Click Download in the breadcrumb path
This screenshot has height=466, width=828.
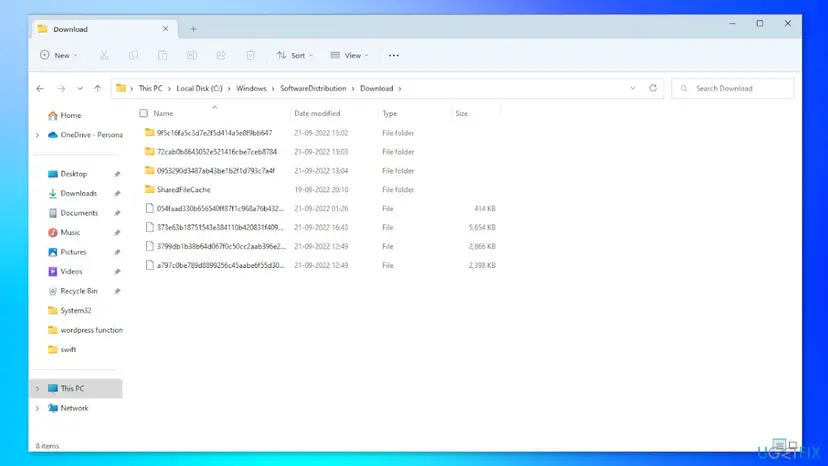[377, 88]
